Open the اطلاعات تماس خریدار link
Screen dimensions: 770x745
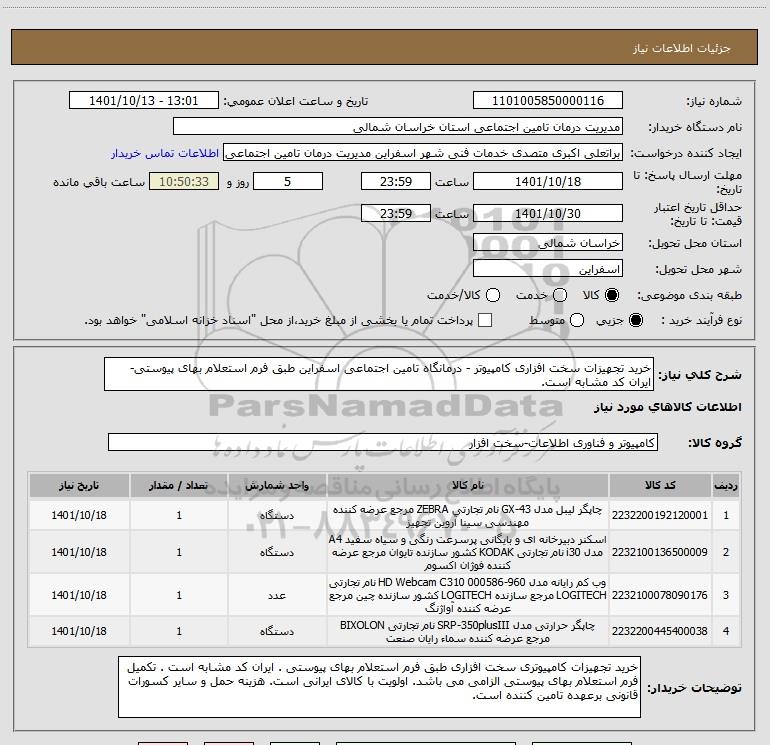point(165,153)
